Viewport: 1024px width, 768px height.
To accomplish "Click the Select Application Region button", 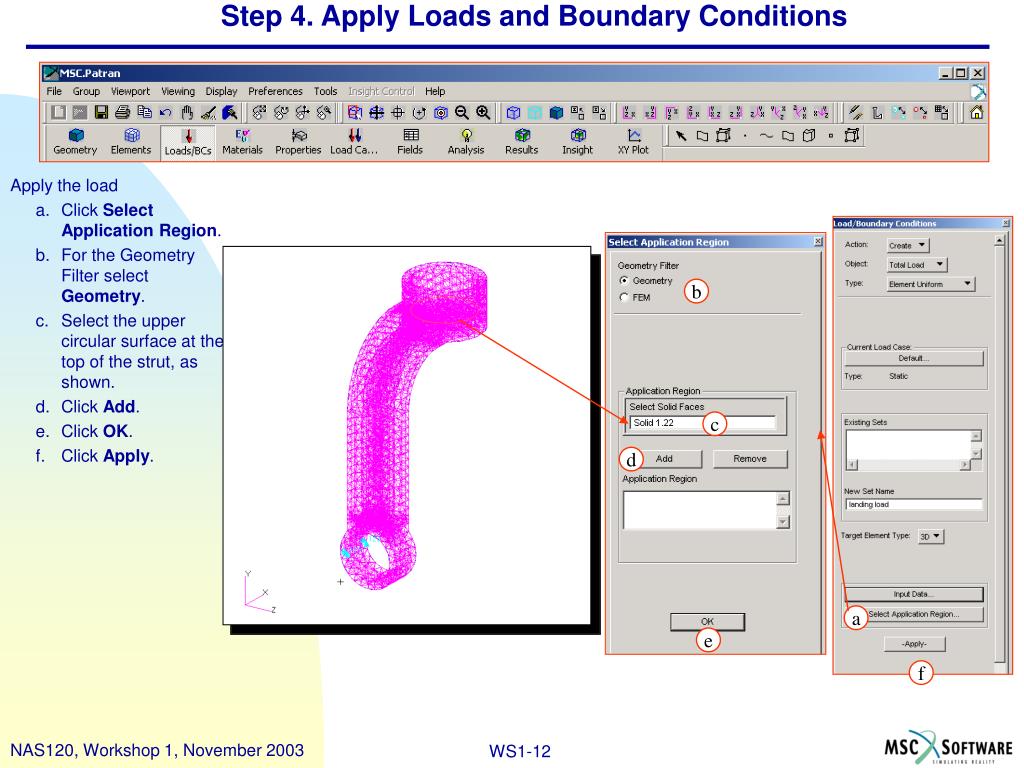I will (914, 615).
